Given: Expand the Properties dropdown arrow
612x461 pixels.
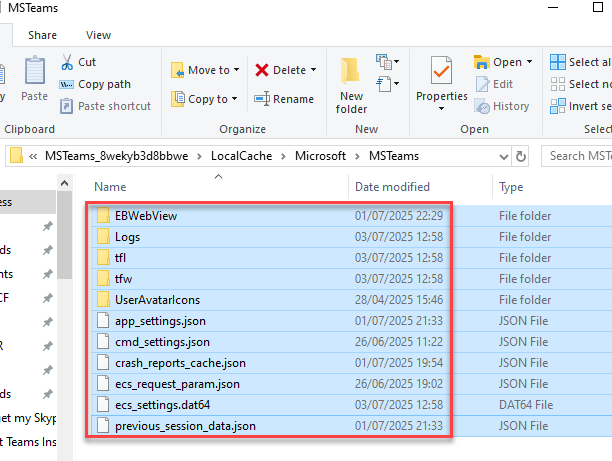Looking at the screenshot, I should (x=441, y=109).
